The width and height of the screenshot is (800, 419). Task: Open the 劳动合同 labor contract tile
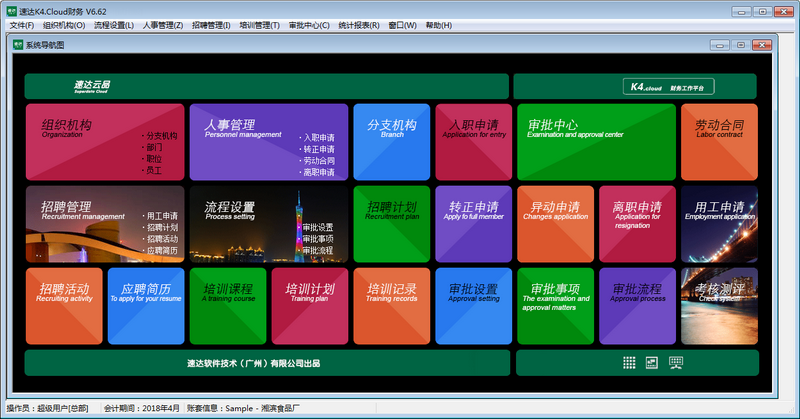pyautogui.click(x=719, y=141)
